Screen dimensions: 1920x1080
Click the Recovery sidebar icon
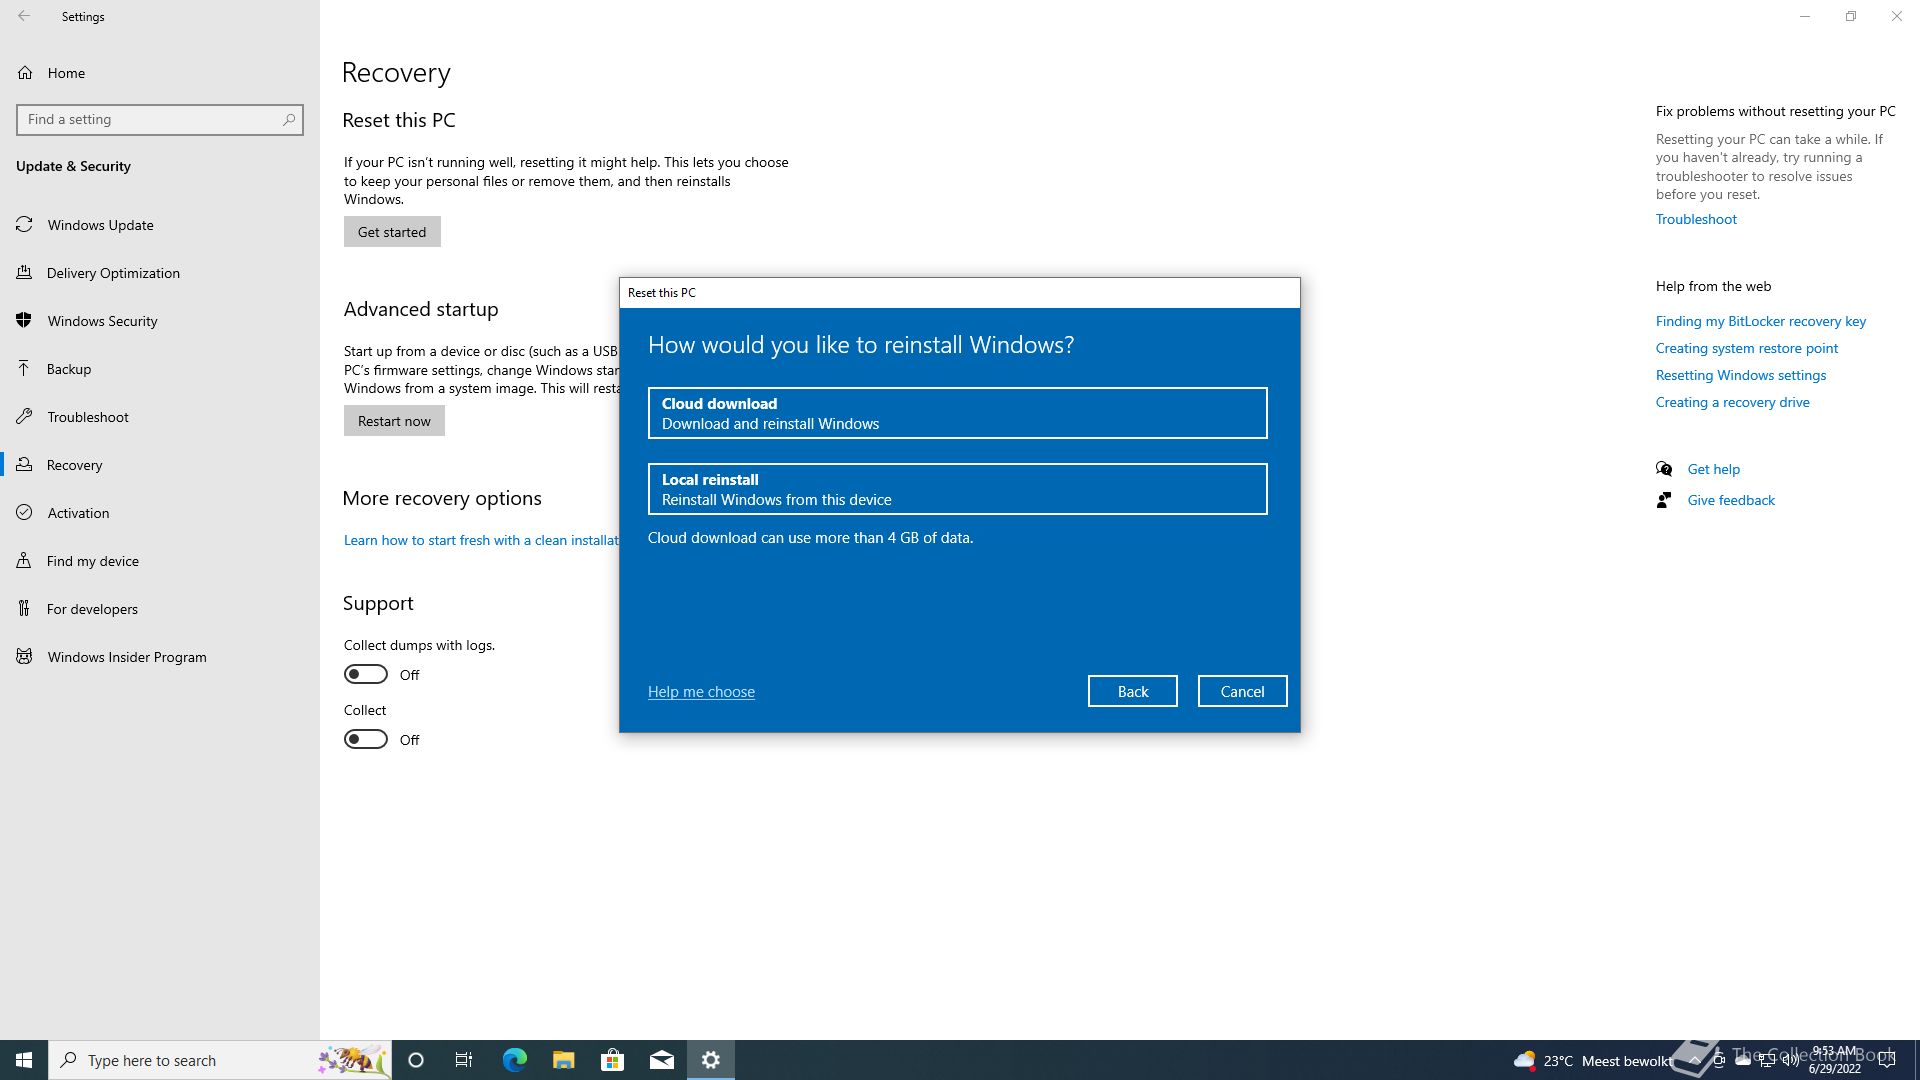click(x=25, y=465)
